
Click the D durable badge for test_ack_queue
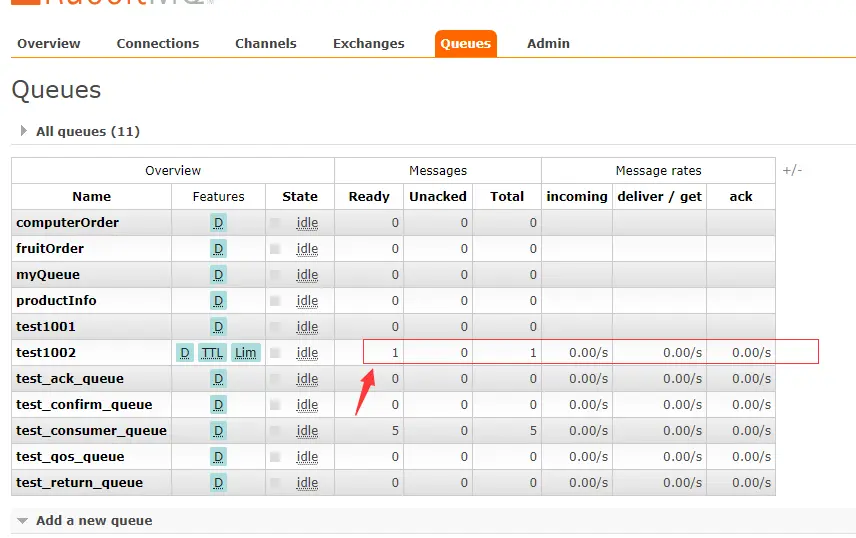218,379
